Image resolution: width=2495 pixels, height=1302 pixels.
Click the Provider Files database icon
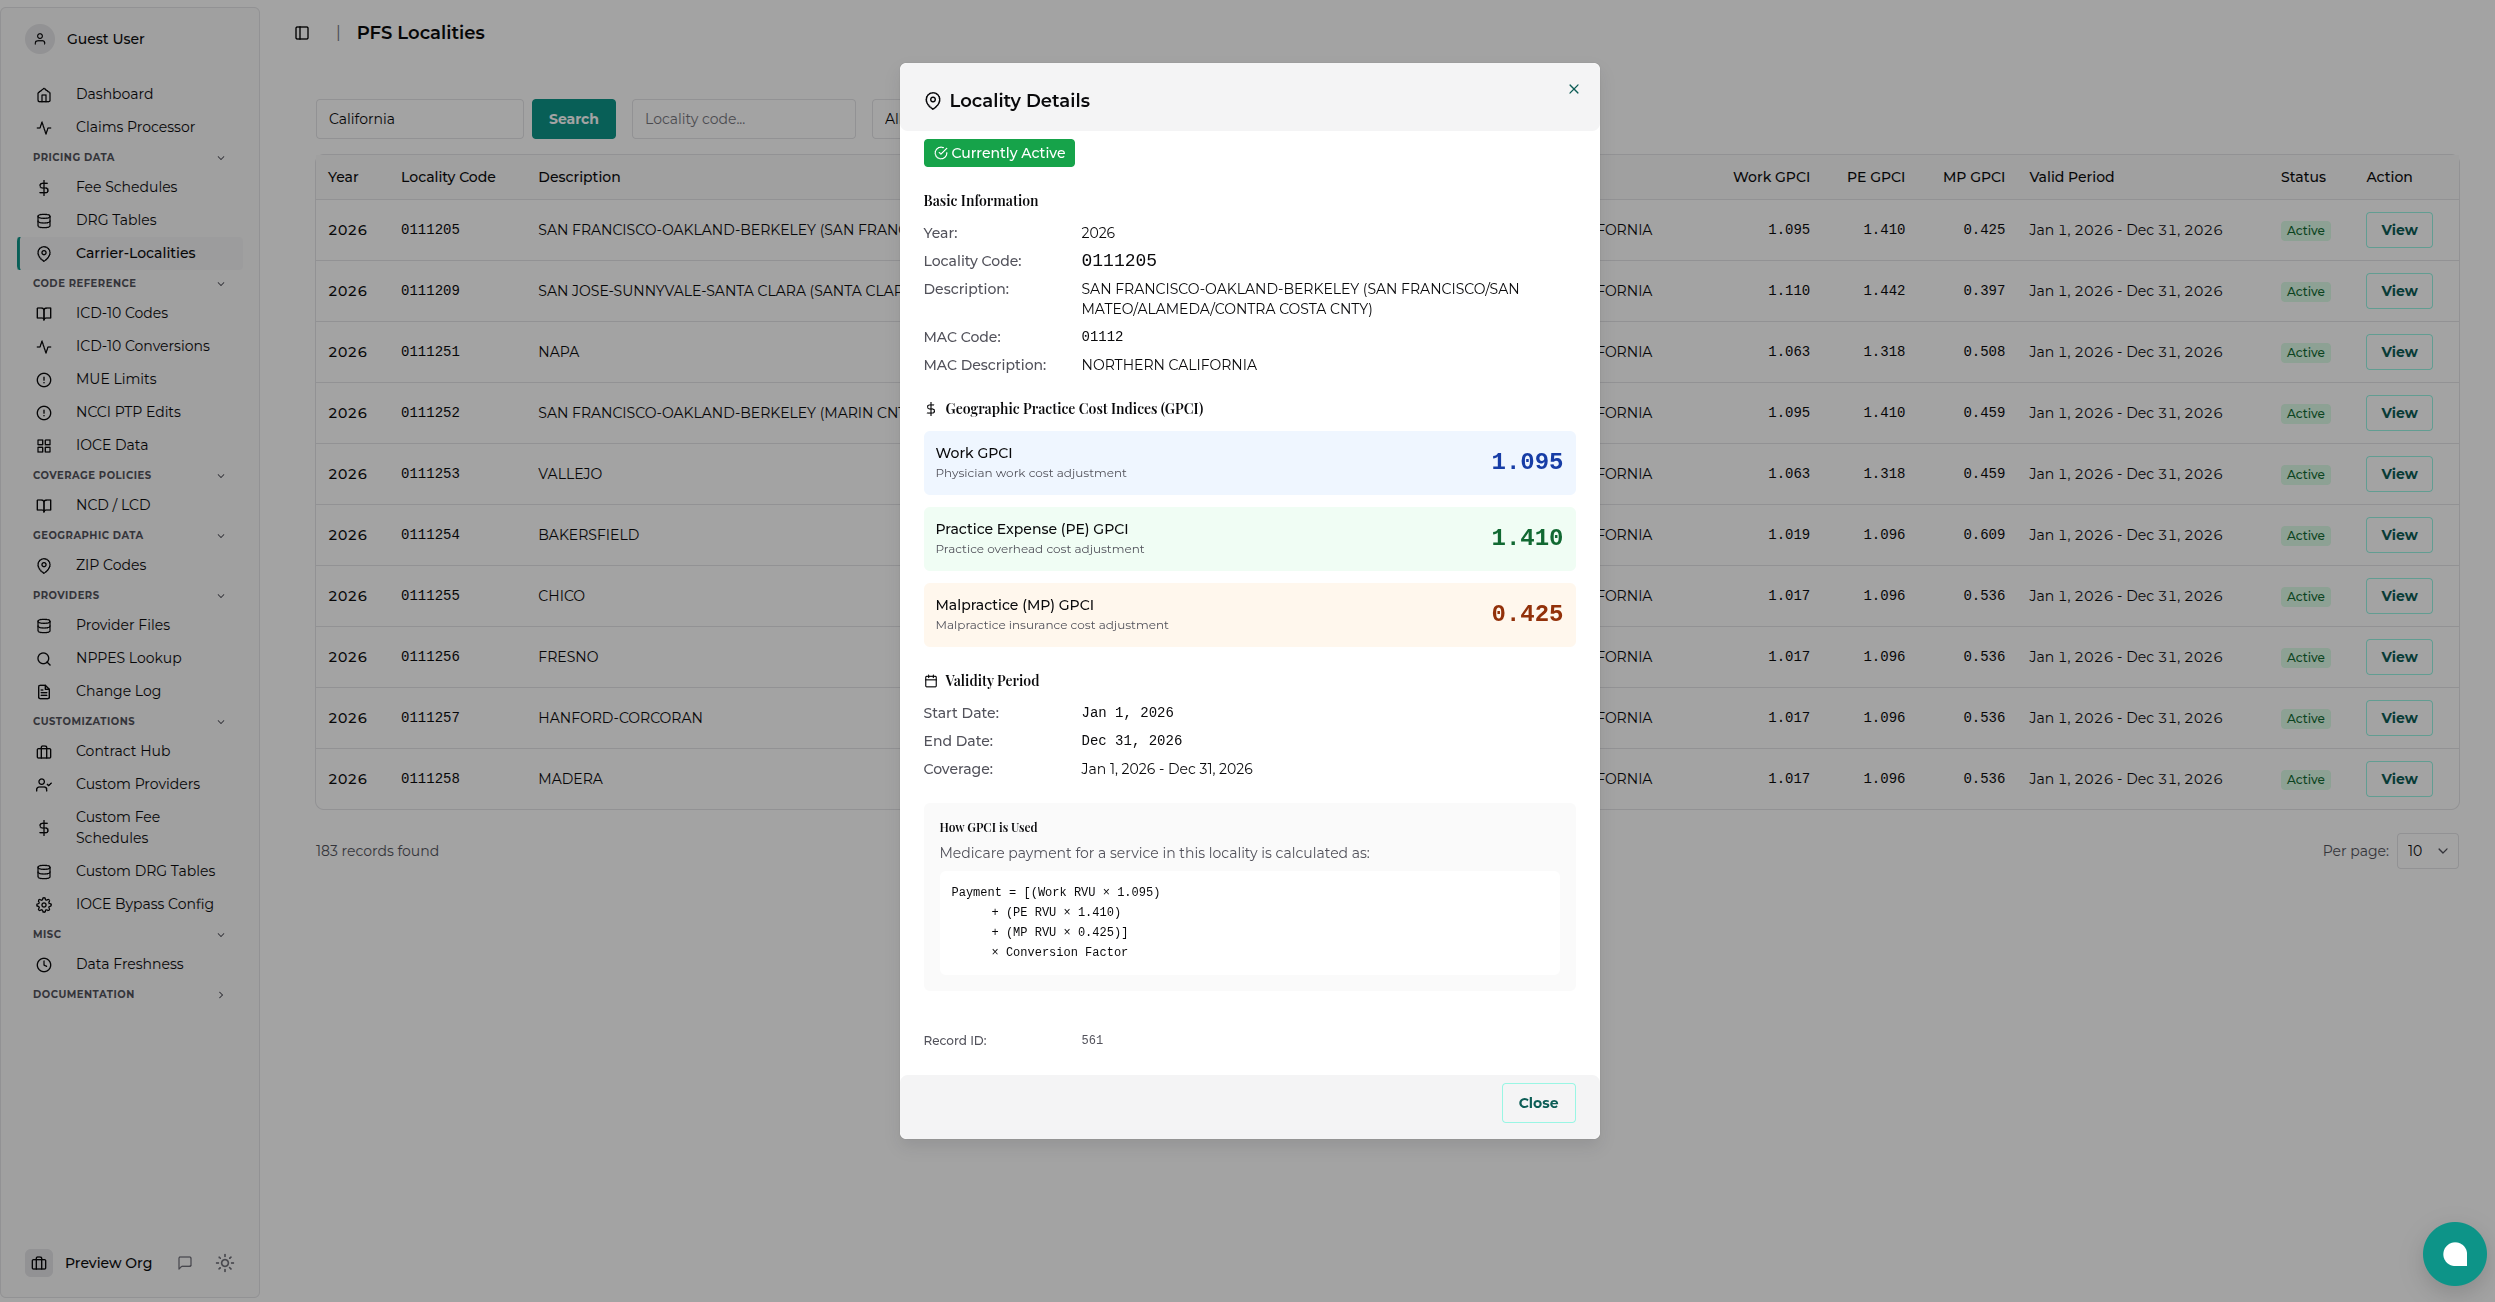click(x=44, y=626)
